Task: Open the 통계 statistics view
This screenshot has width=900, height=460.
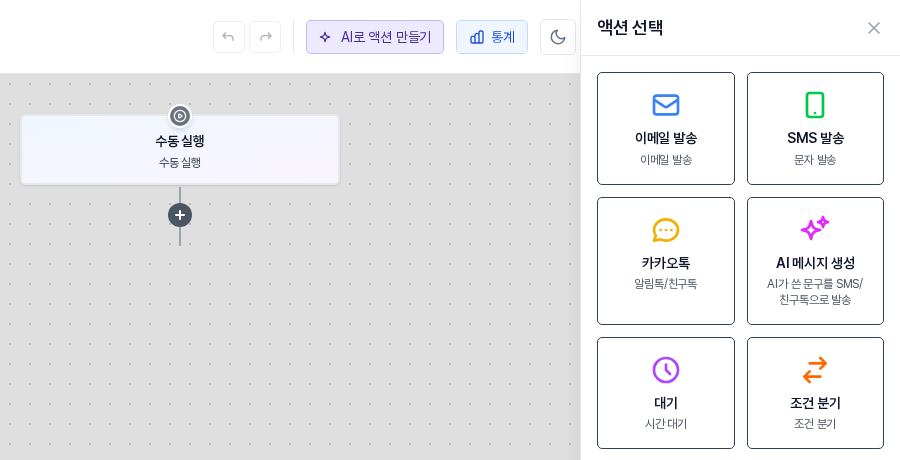Action: 492,37
